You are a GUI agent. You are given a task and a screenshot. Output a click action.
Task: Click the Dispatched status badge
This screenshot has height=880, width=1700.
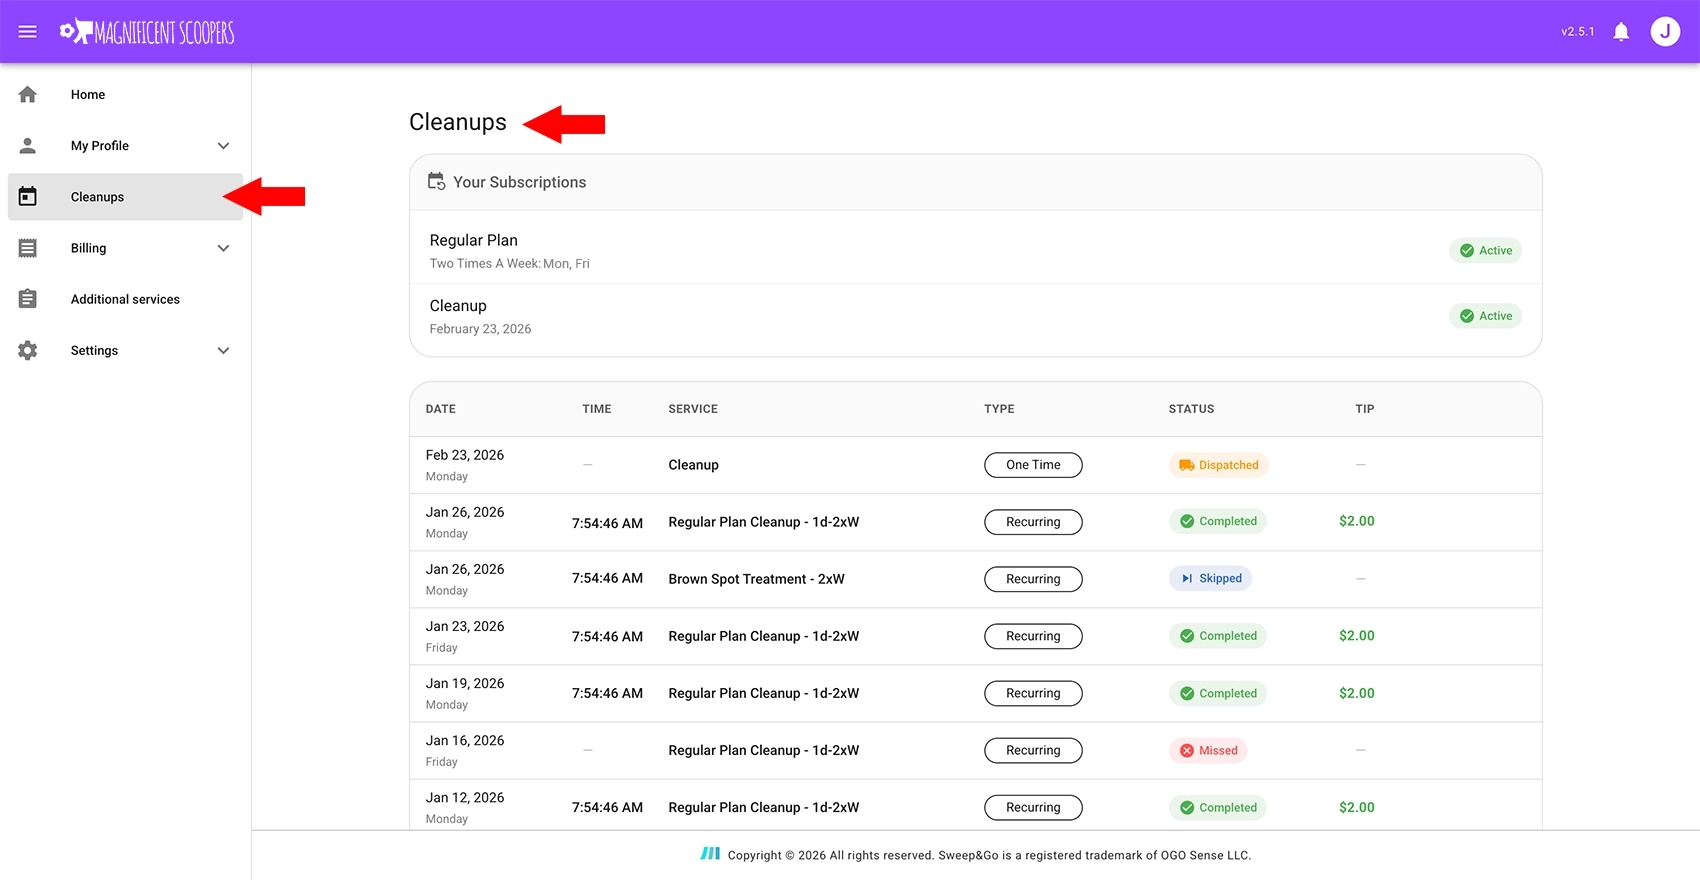(1218, 465)
